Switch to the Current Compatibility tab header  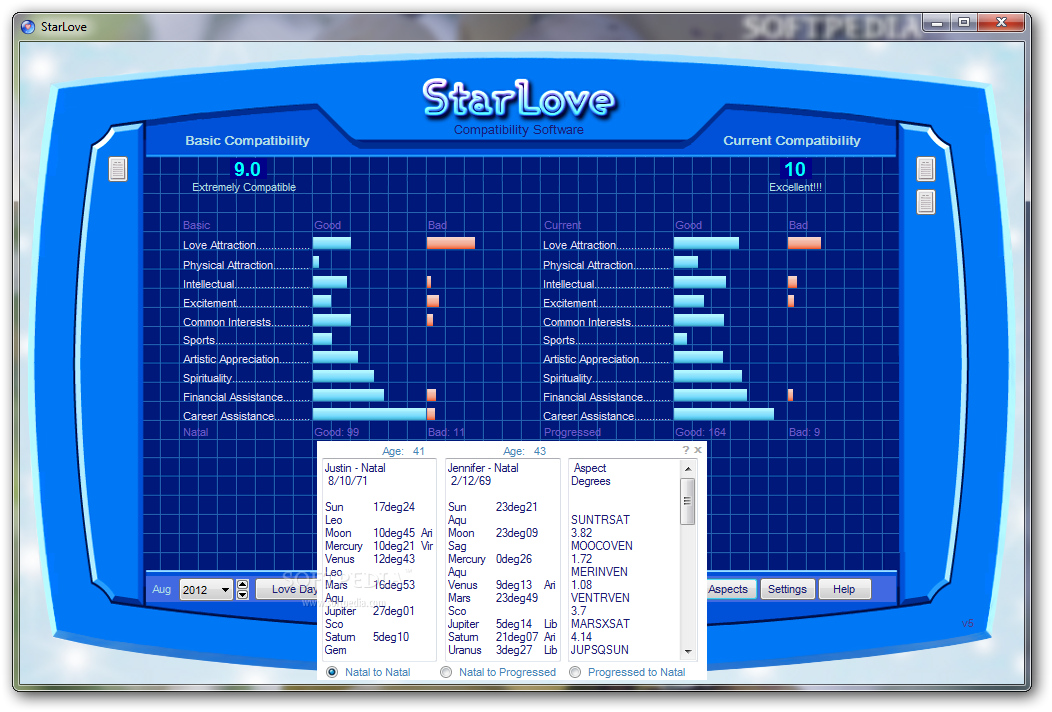[792, 140]
